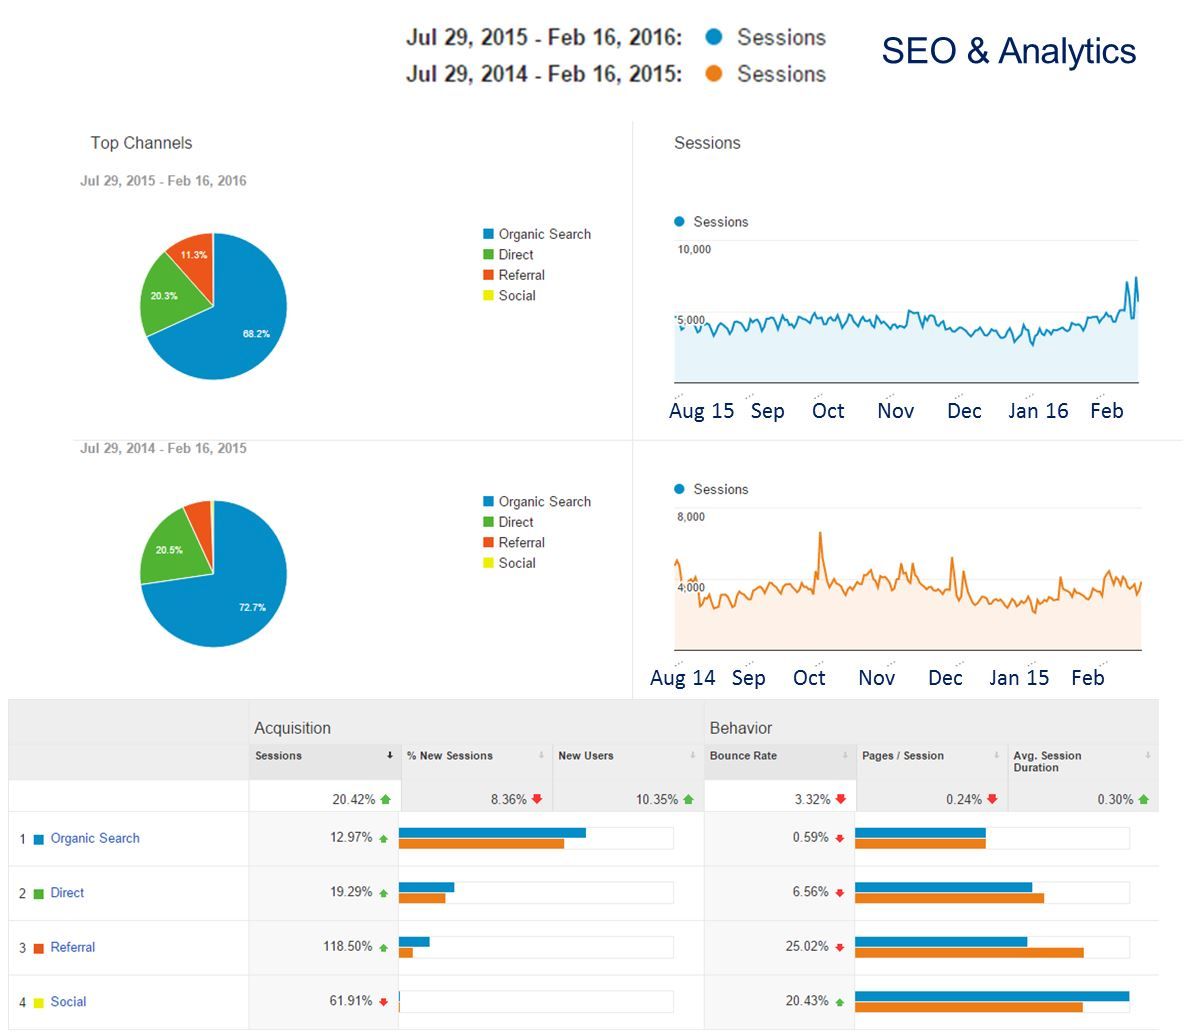Click the green square in table row 2
Viewport: 1187px width, 1035px height.
tap(39, 893)
